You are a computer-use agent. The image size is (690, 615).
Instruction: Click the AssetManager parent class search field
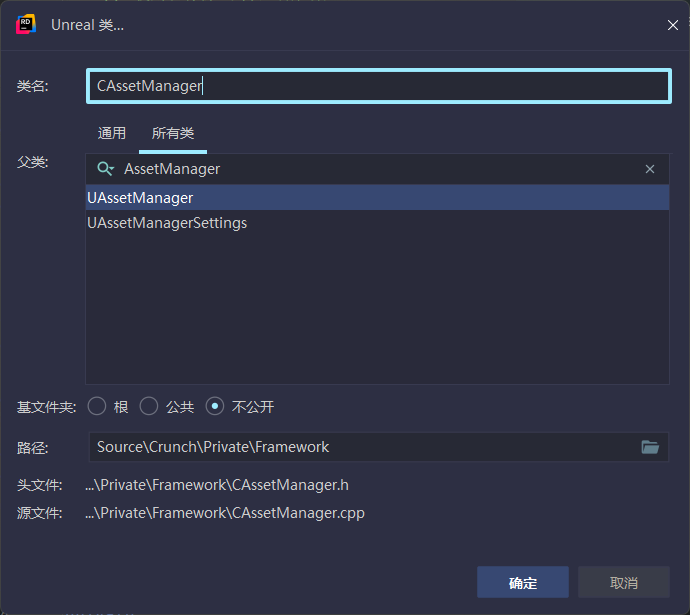378,169
